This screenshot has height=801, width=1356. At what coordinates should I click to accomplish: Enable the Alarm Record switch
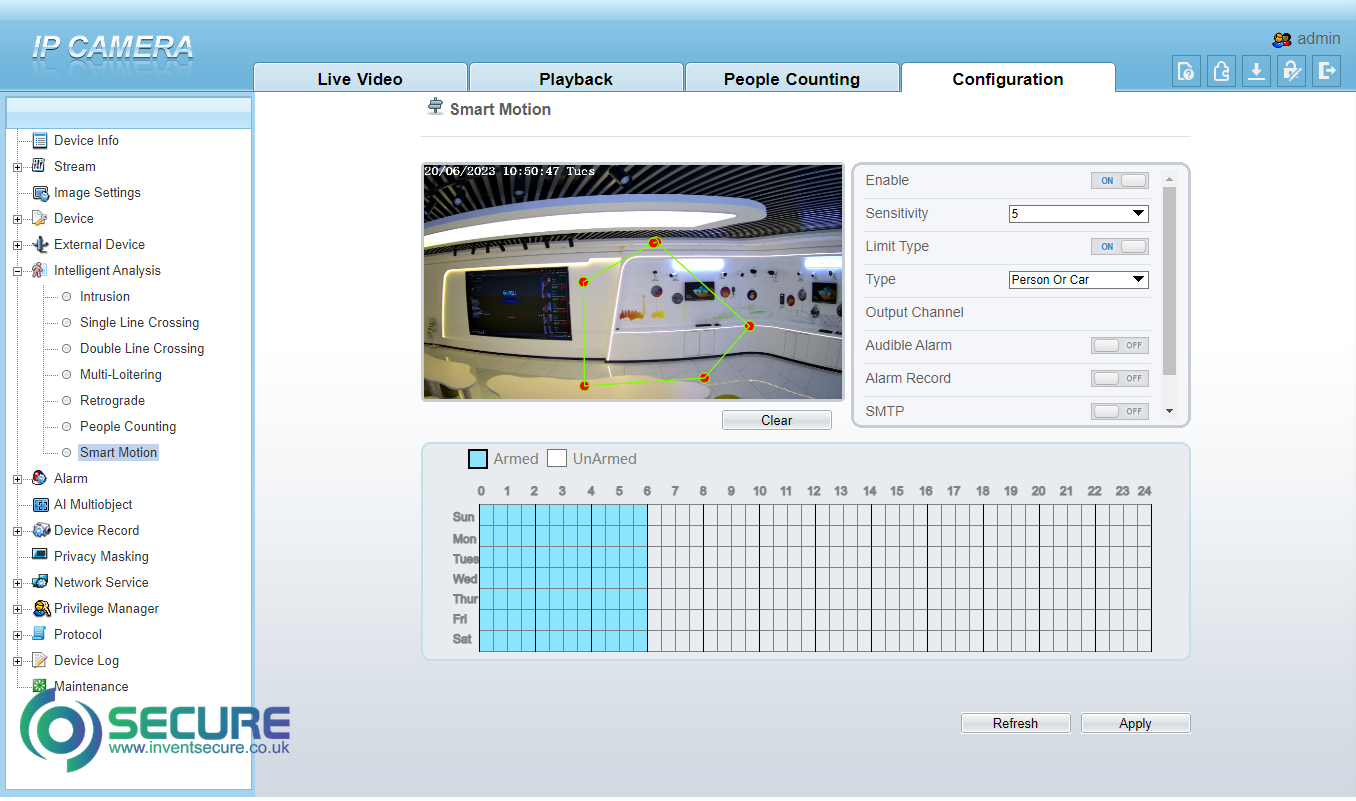(x=1119, y=379)
